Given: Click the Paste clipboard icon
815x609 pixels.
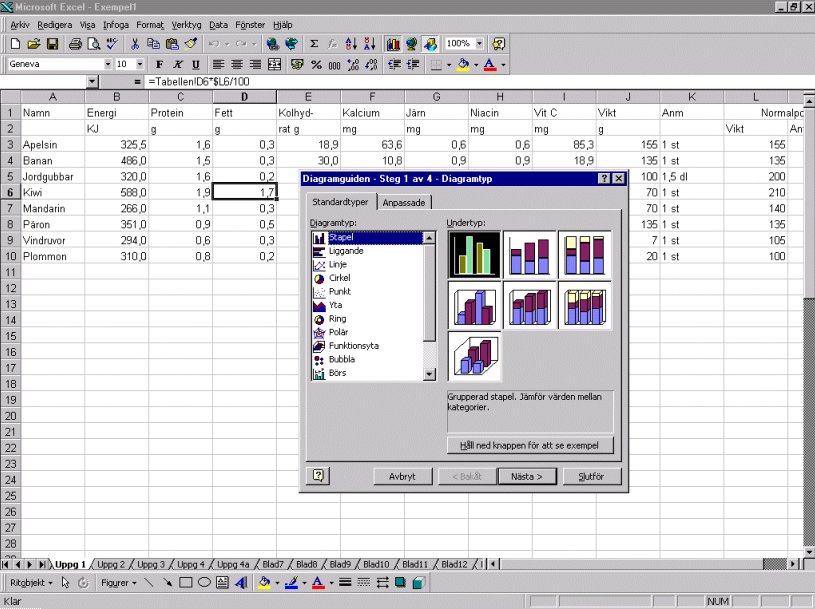Looking at the screenshot, I should (172, 44).
